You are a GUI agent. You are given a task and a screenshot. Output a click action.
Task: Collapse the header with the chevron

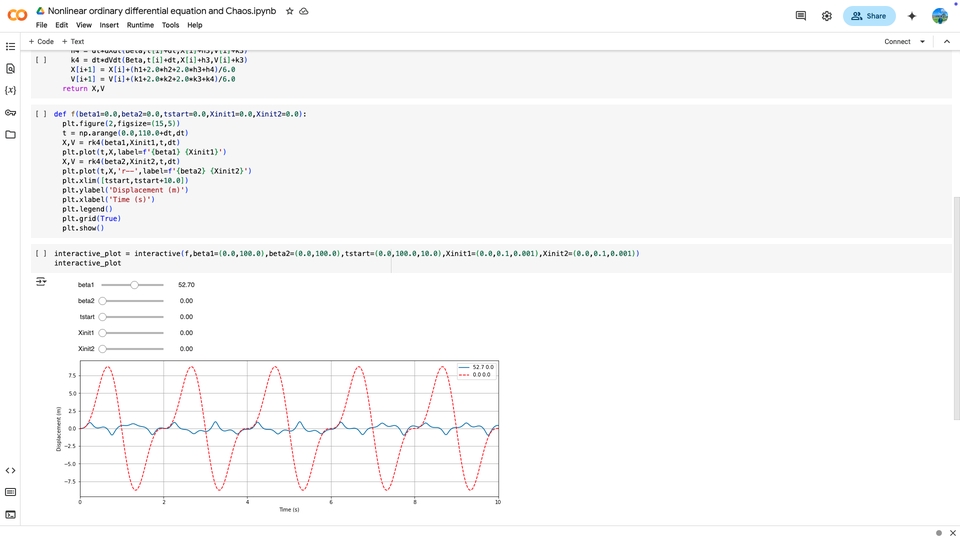[x=947, y=42]
